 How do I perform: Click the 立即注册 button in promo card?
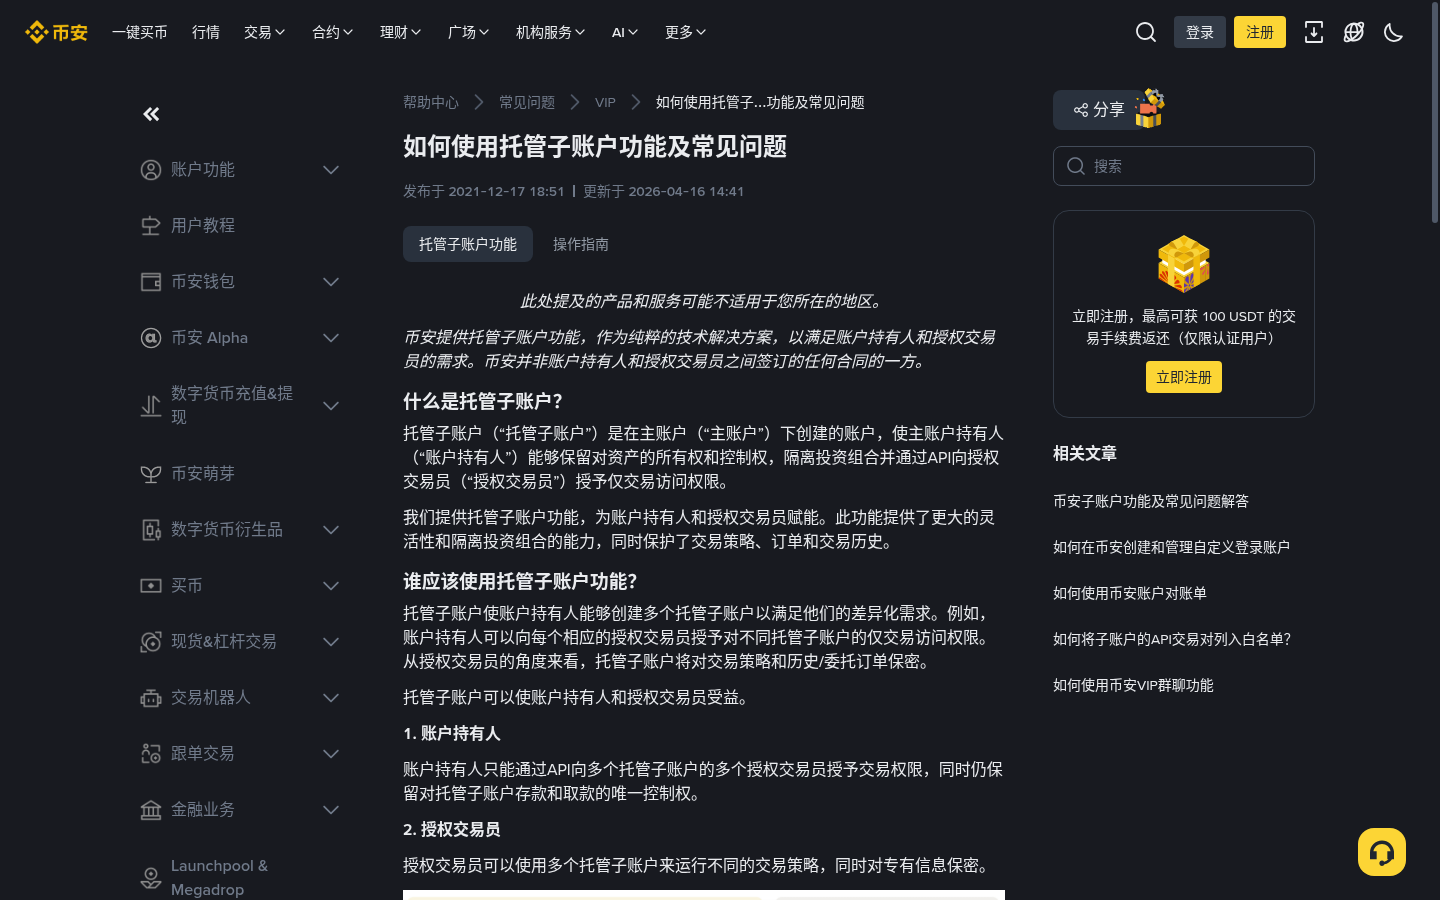point(1184,377)
